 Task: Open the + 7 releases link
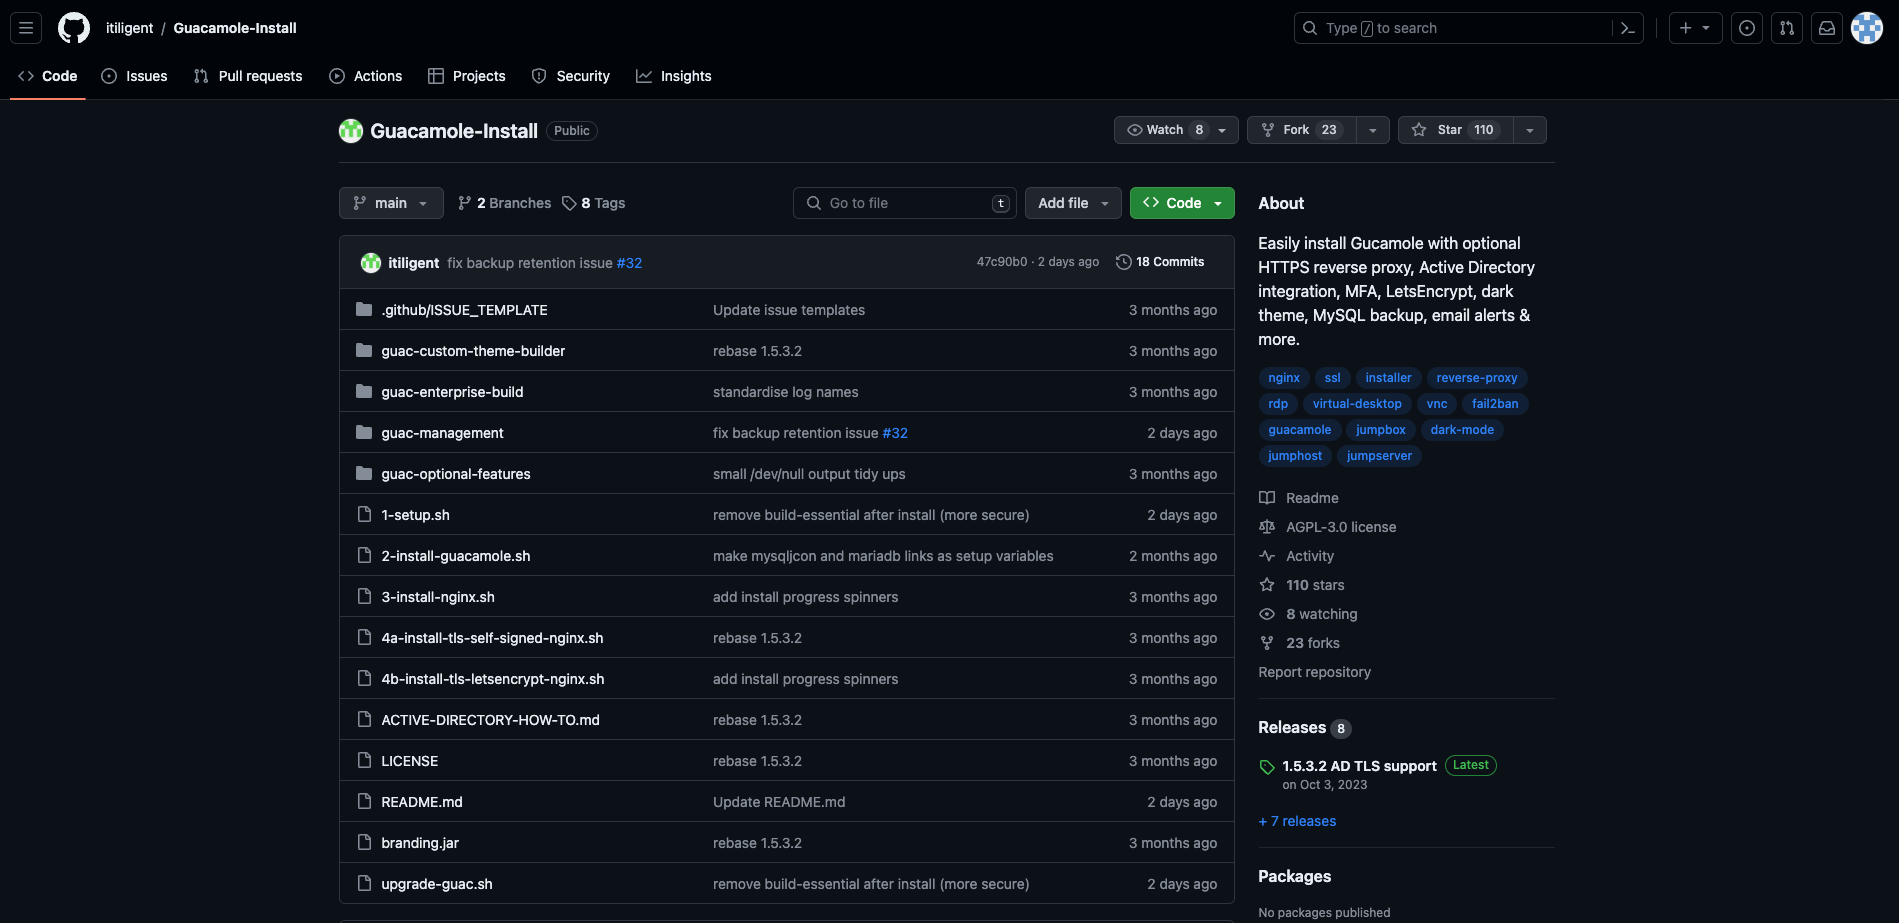click(1296, 820)
